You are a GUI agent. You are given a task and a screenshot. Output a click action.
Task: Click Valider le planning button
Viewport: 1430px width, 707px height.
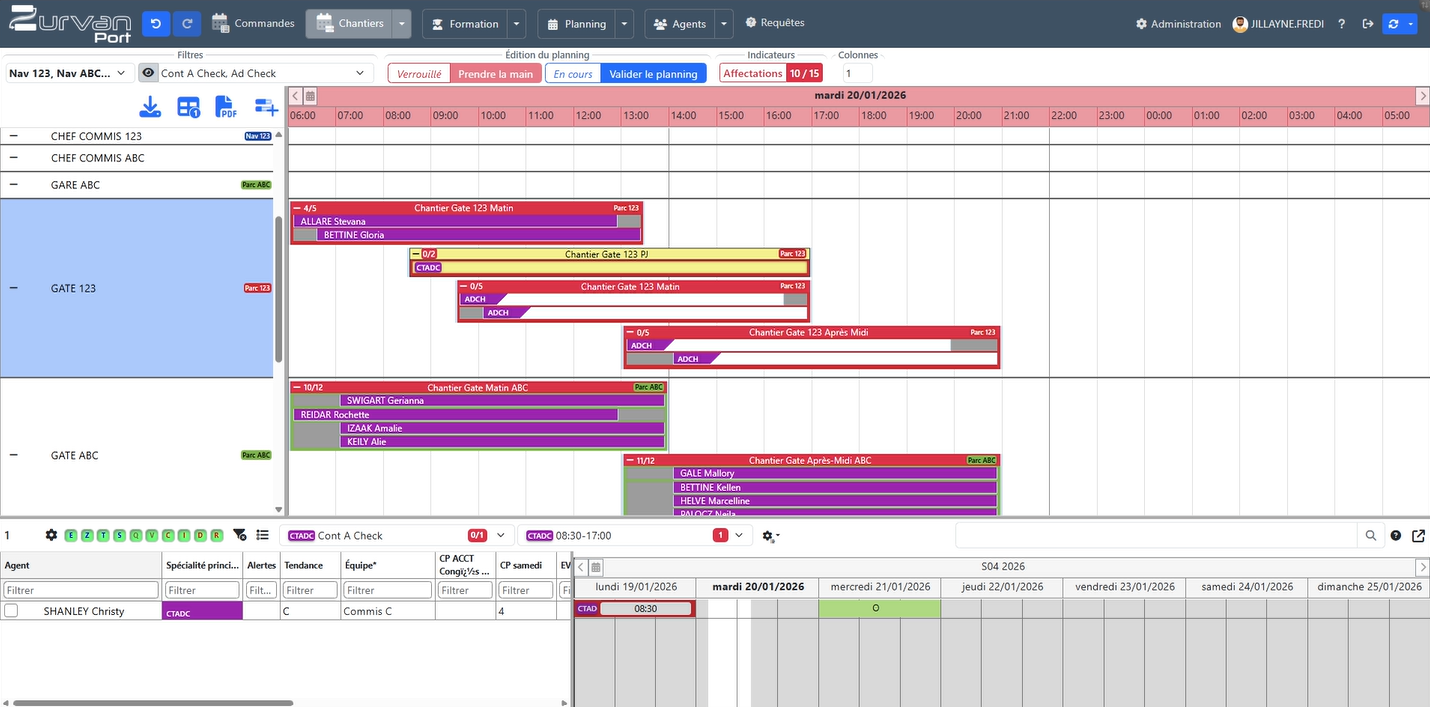tap(653, 73)
